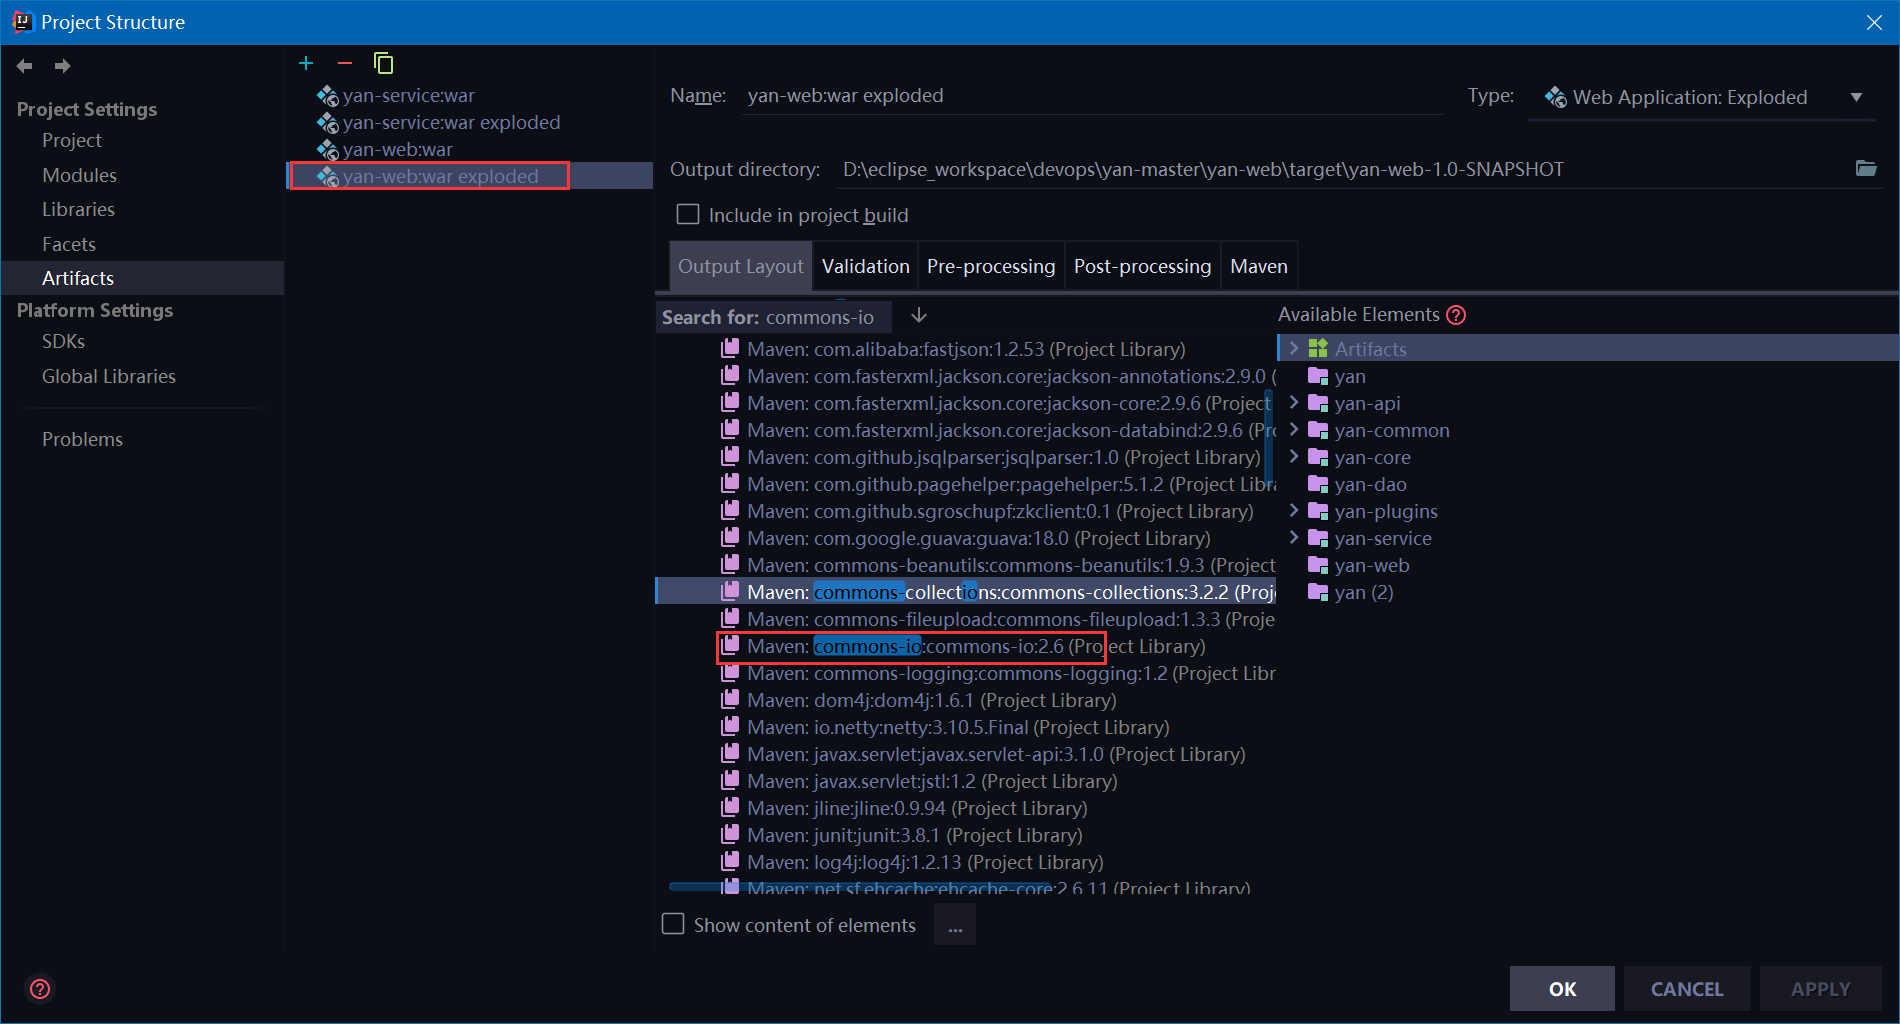Viewport: 1900px width, 1024px height.
Task: Copy the artifact with the copy icon
Action: pyautogui.click(x=383, y=63)
